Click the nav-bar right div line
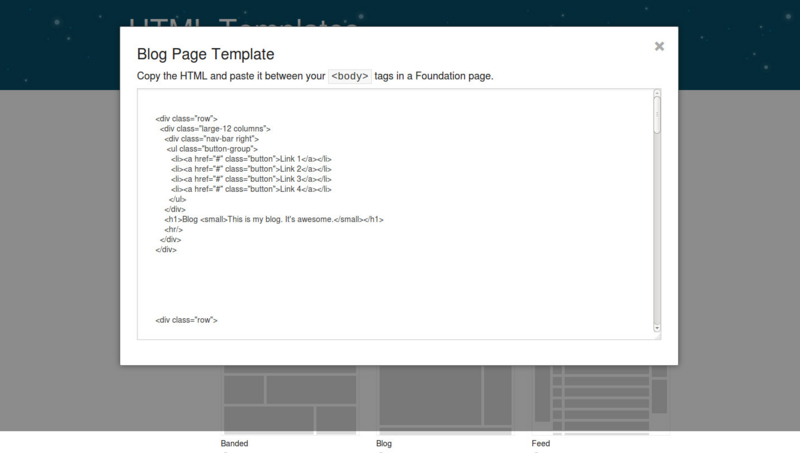 tap(212, 139)
